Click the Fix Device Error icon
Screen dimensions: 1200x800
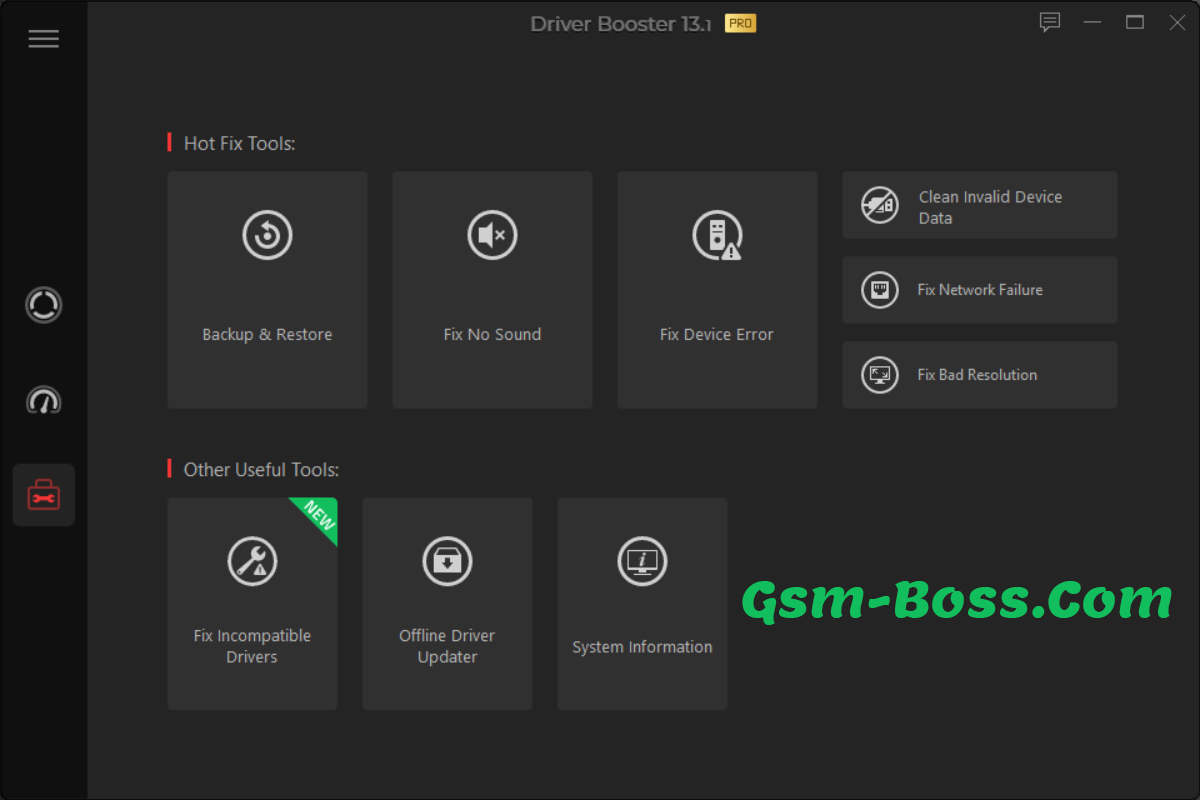pyautogui.click(x=717, y=236)
